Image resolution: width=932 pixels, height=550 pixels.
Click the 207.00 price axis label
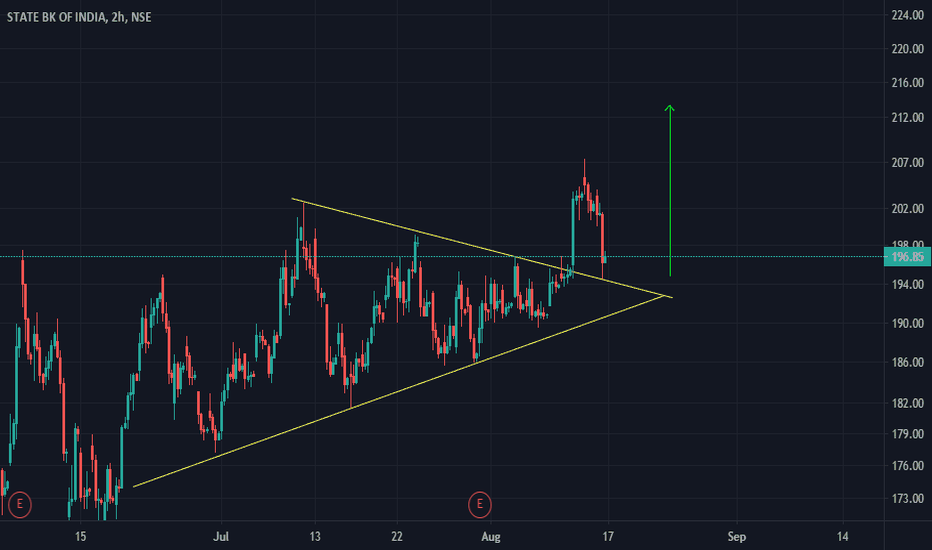908,162
